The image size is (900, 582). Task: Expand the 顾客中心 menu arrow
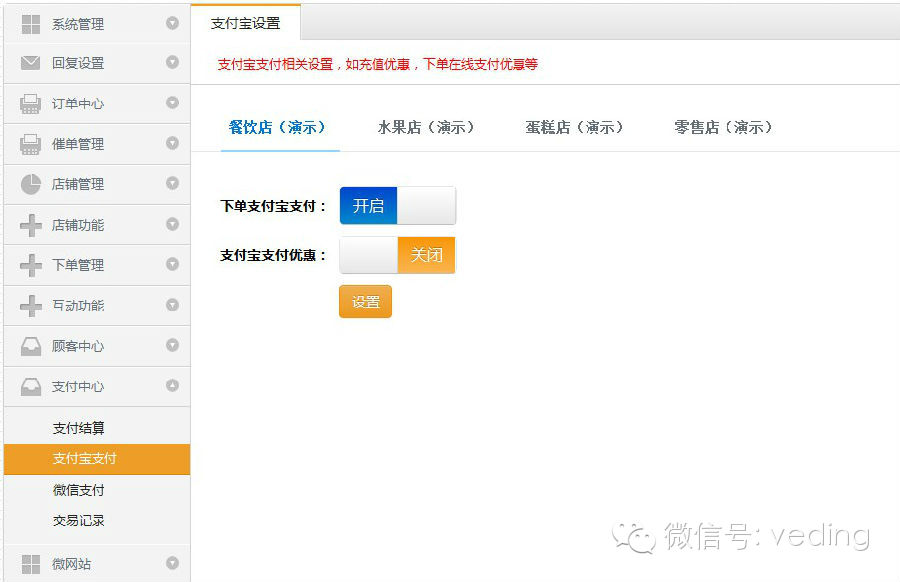click(172, 345)
